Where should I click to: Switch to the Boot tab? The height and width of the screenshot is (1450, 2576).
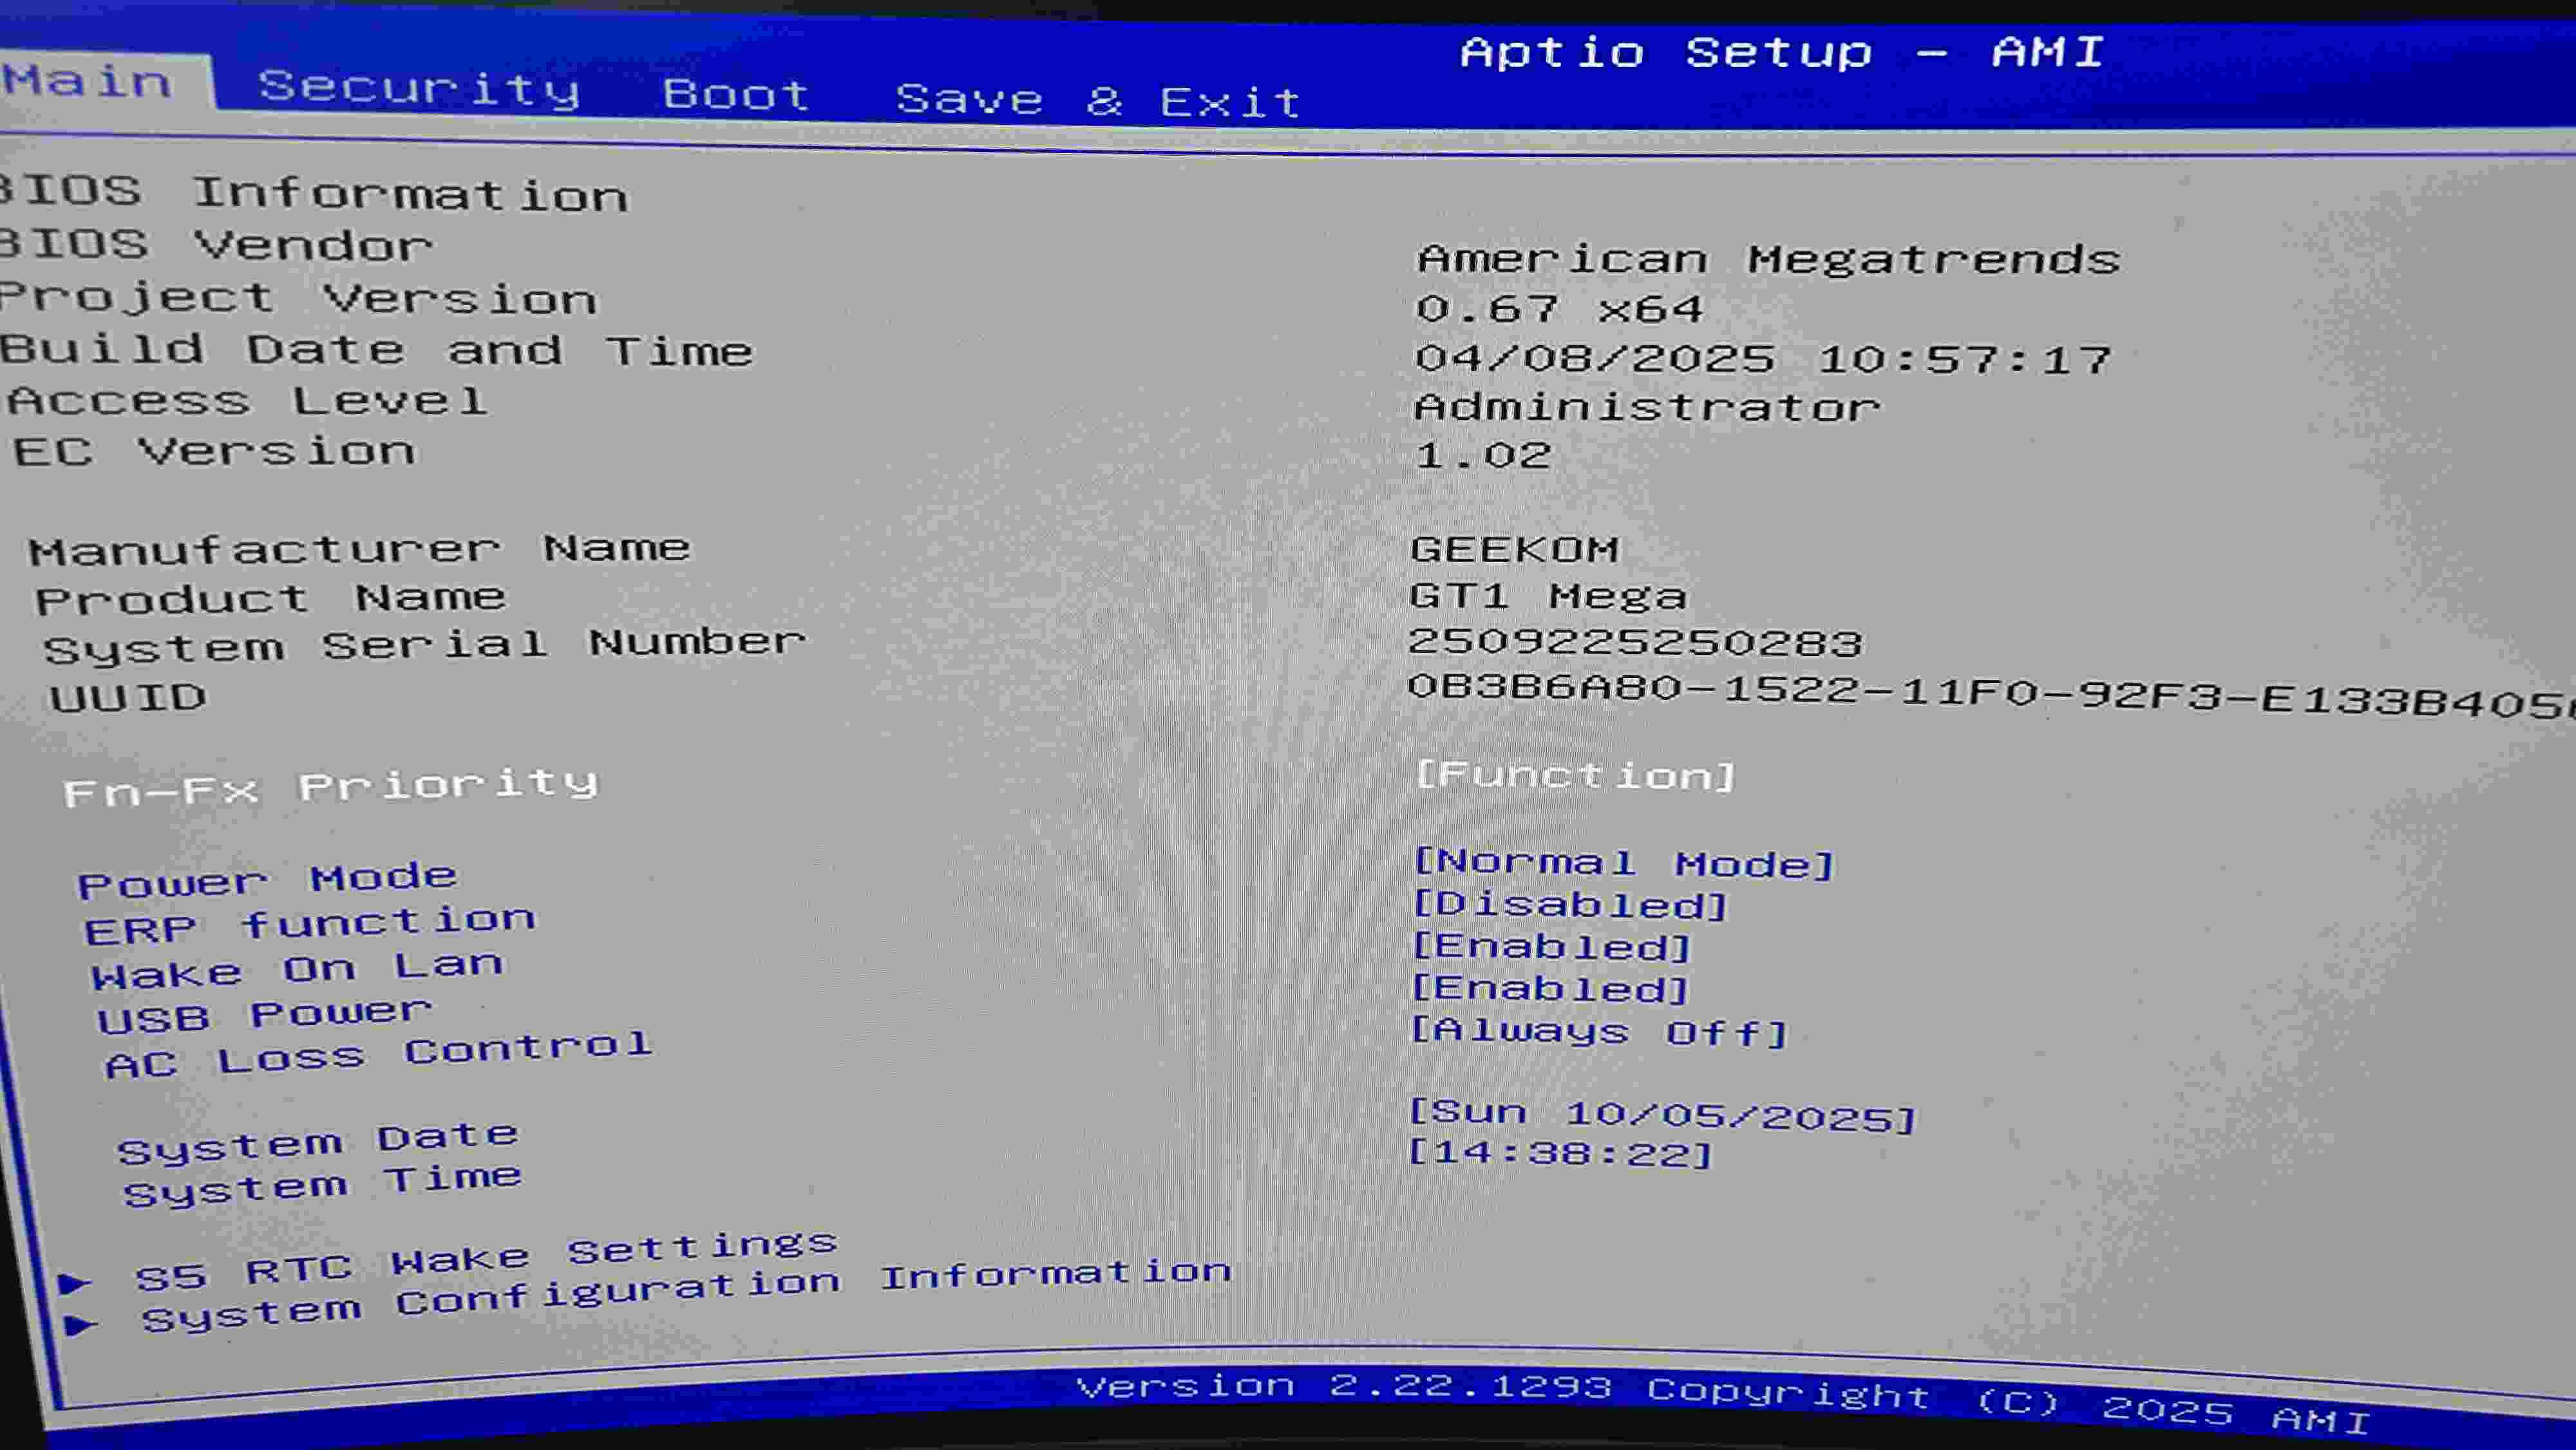tap(736, 95)
